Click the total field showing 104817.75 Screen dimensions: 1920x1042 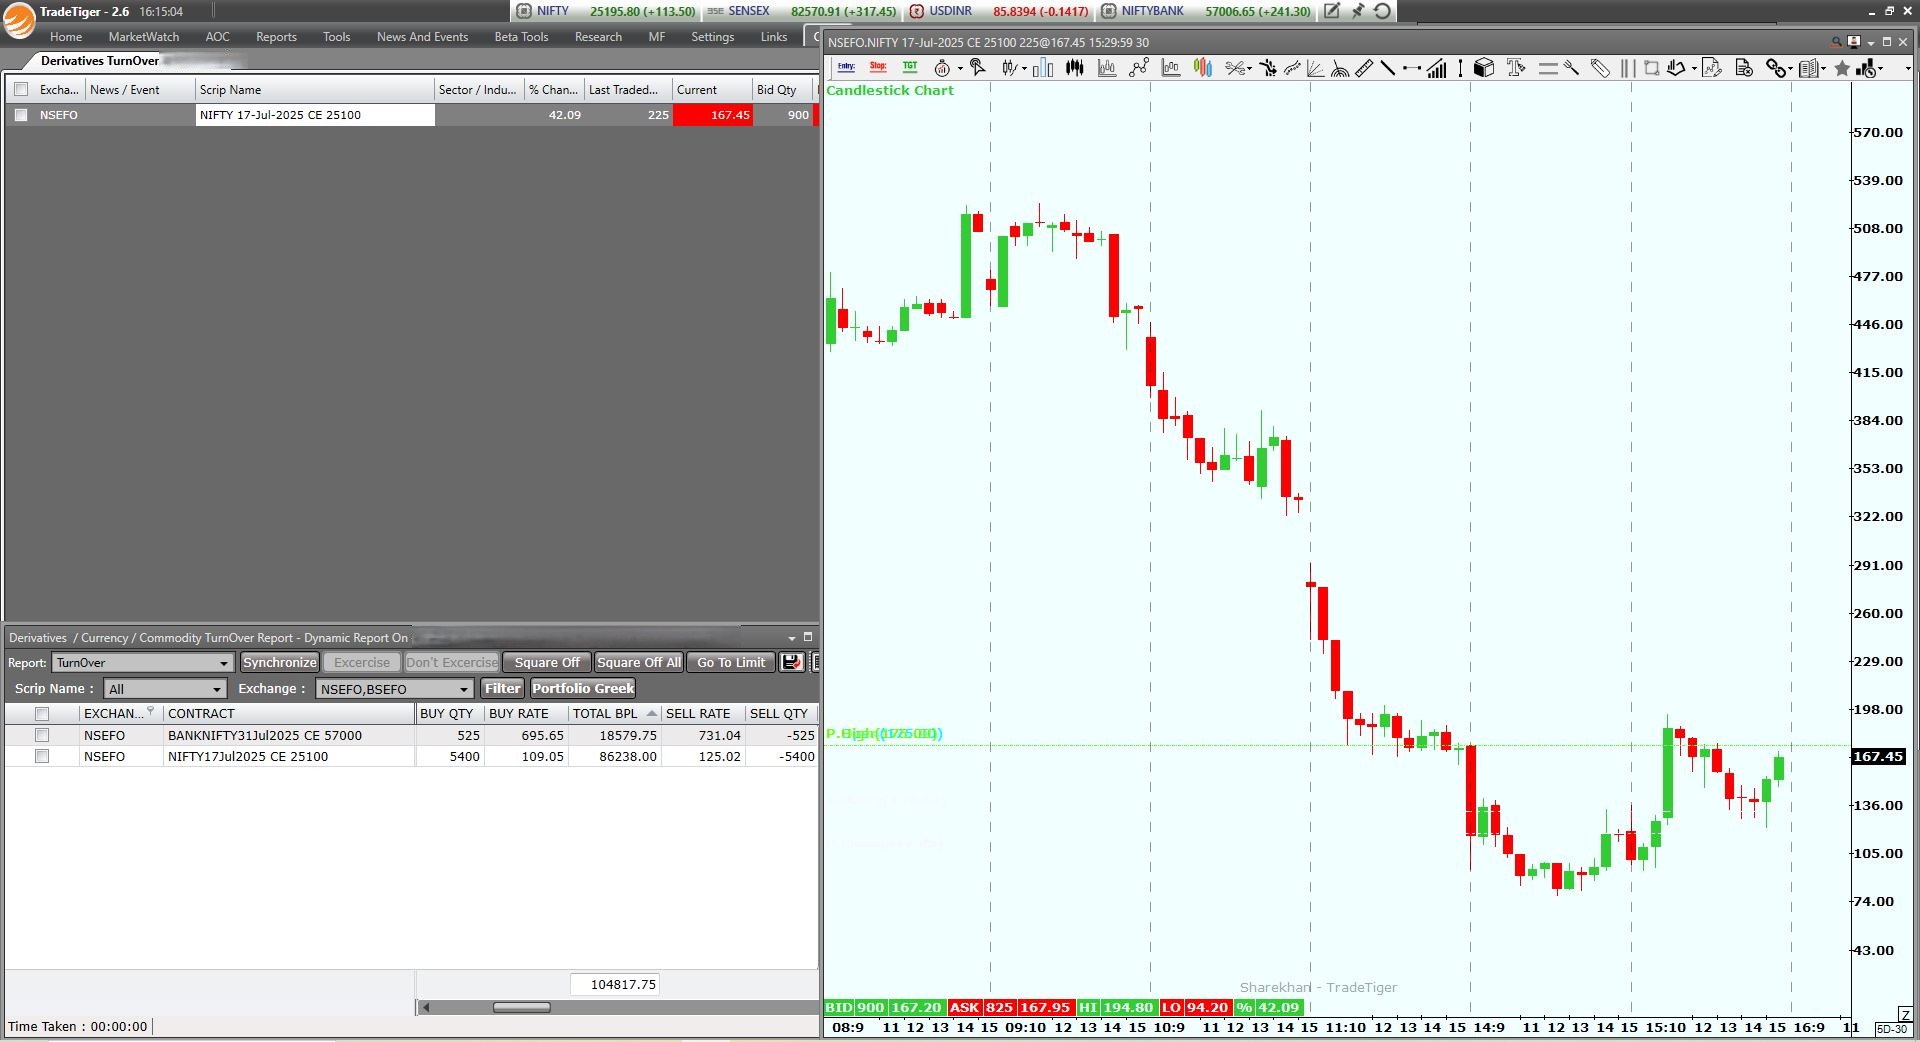(x=615, y=985)
